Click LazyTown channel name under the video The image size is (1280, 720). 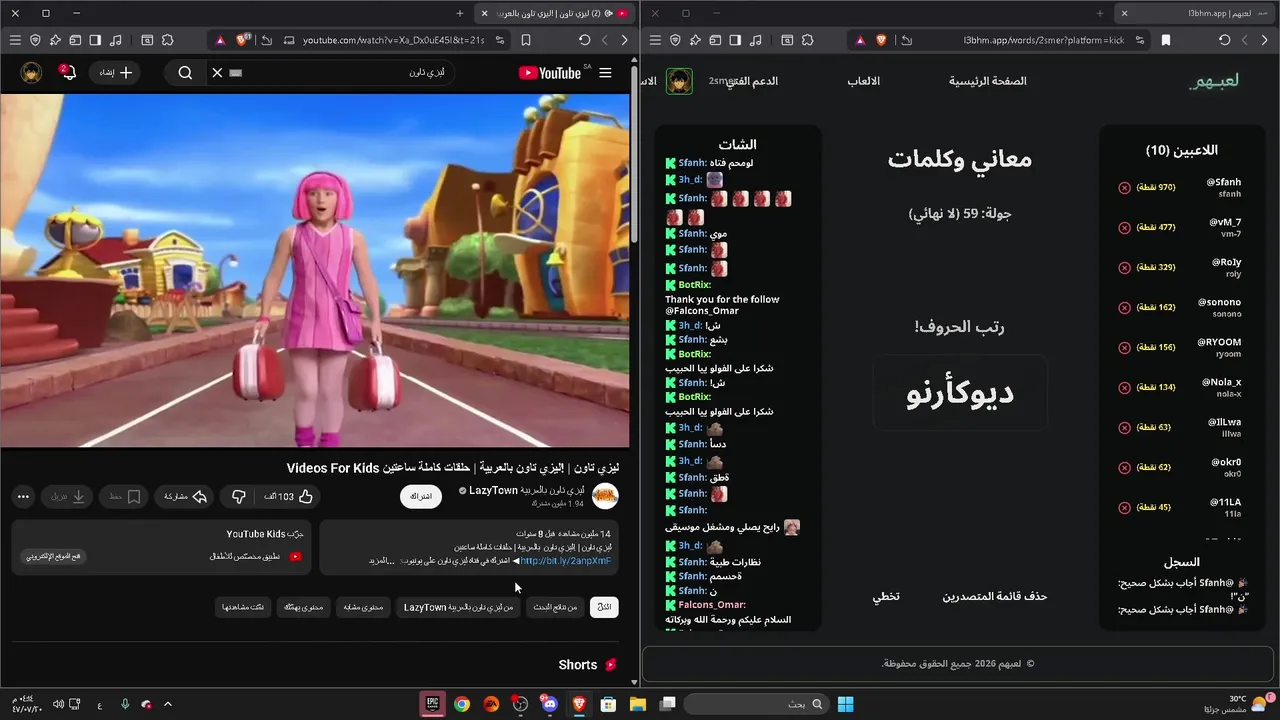point(528,491)
